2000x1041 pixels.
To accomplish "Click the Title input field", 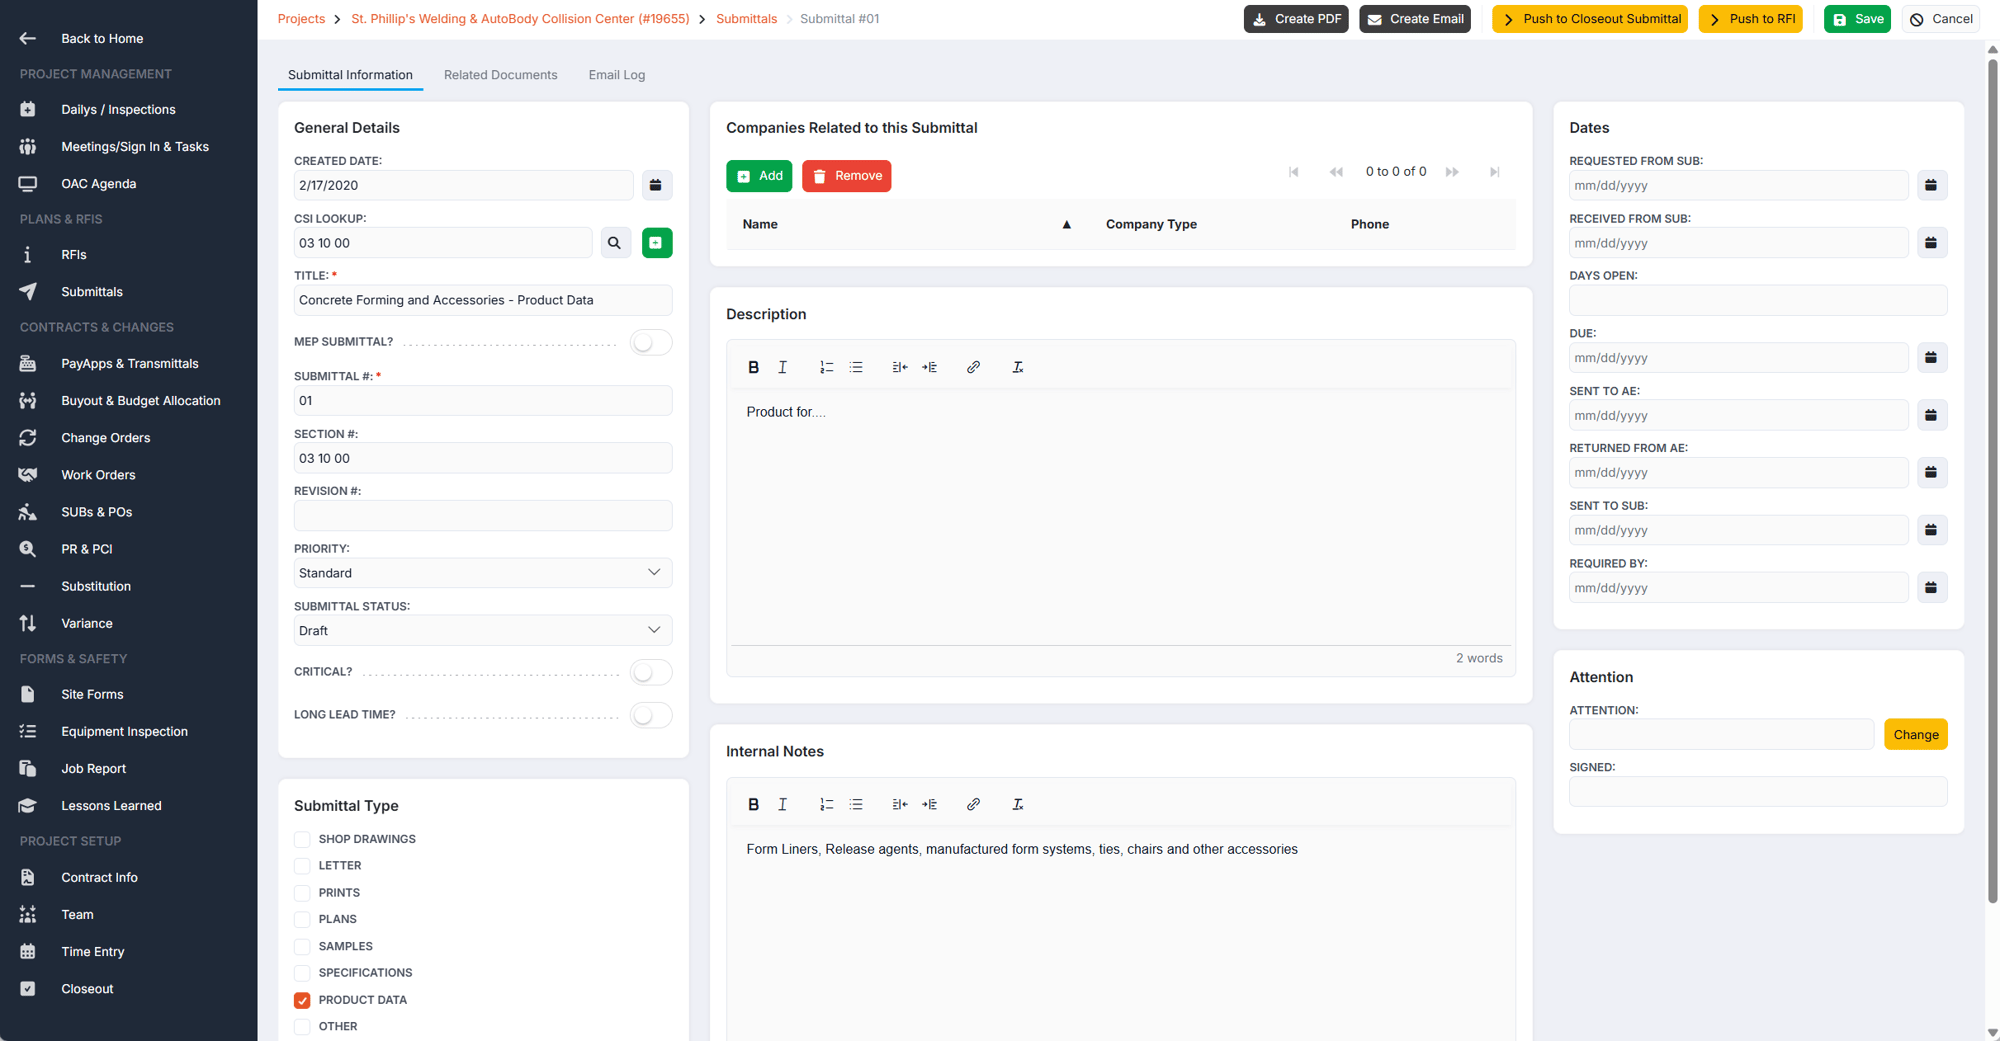I will point(482,300).
